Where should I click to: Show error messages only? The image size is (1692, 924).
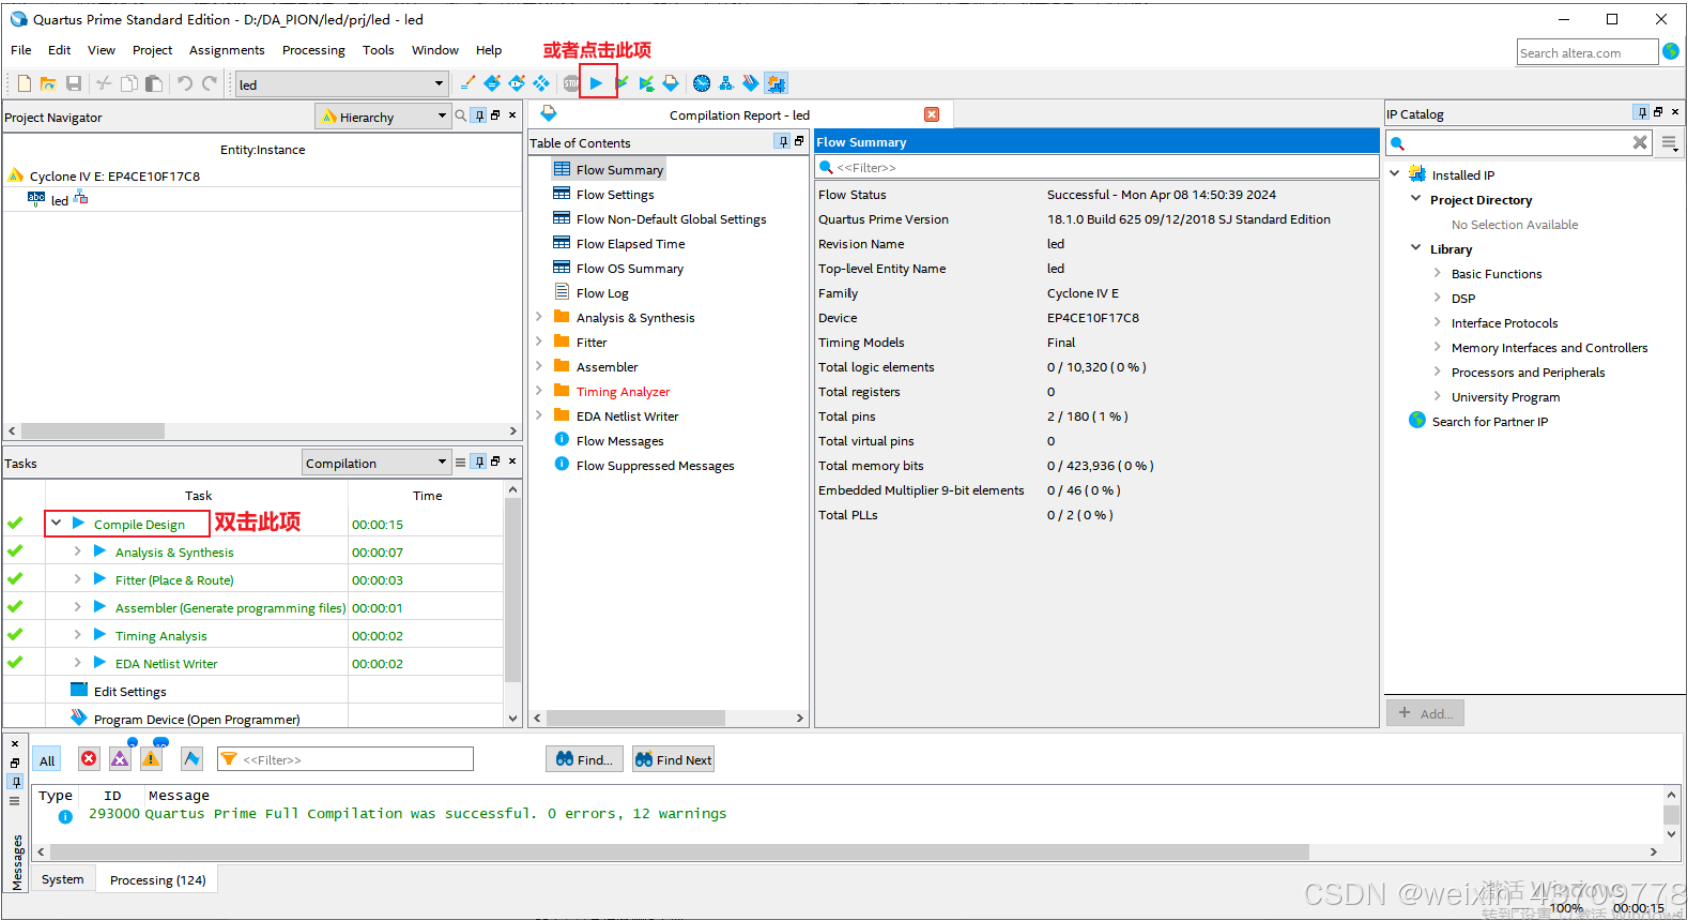click(x=89, y=759)
